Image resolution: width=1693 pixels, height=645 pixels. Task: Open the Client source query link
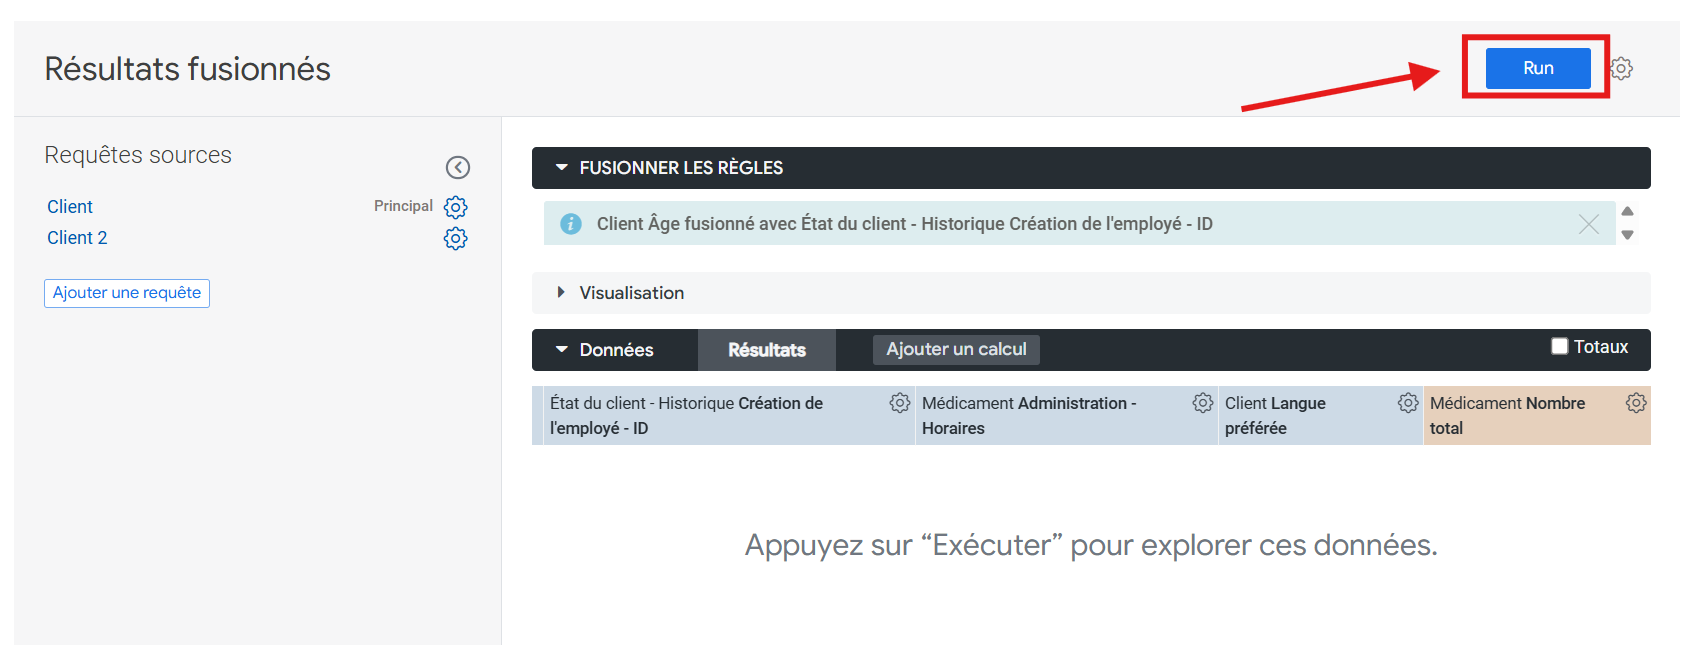click(x=70, y=207)
